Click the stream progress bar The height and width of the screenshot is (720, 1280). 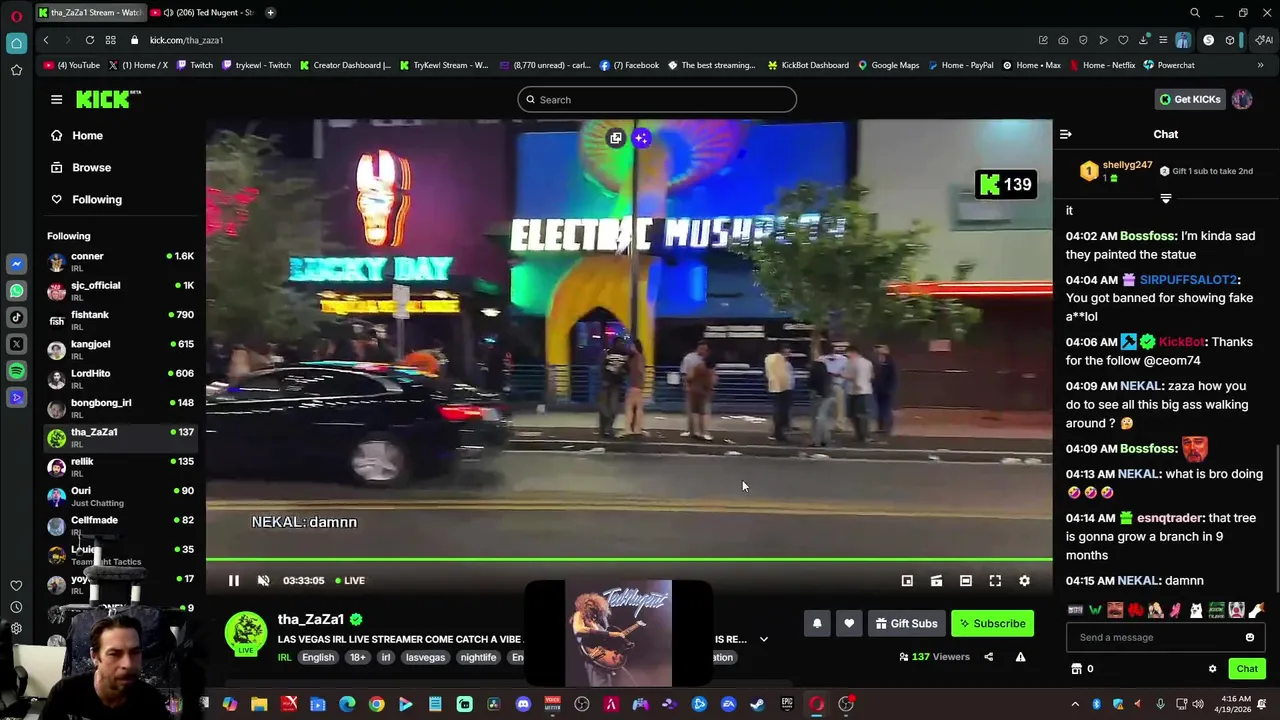click(x=629, y=560)
